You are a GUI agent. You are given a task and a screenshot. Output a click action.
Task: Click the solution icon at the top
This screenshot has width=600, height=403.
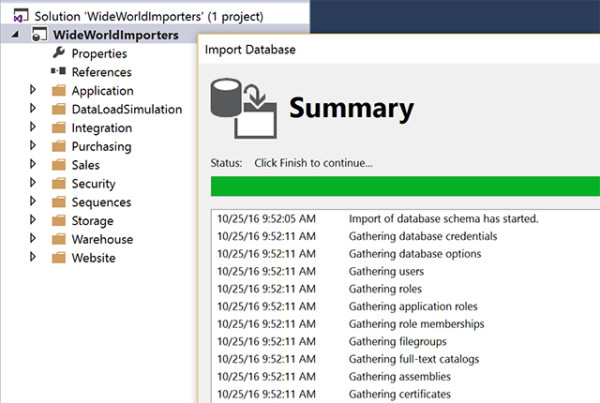15,16
